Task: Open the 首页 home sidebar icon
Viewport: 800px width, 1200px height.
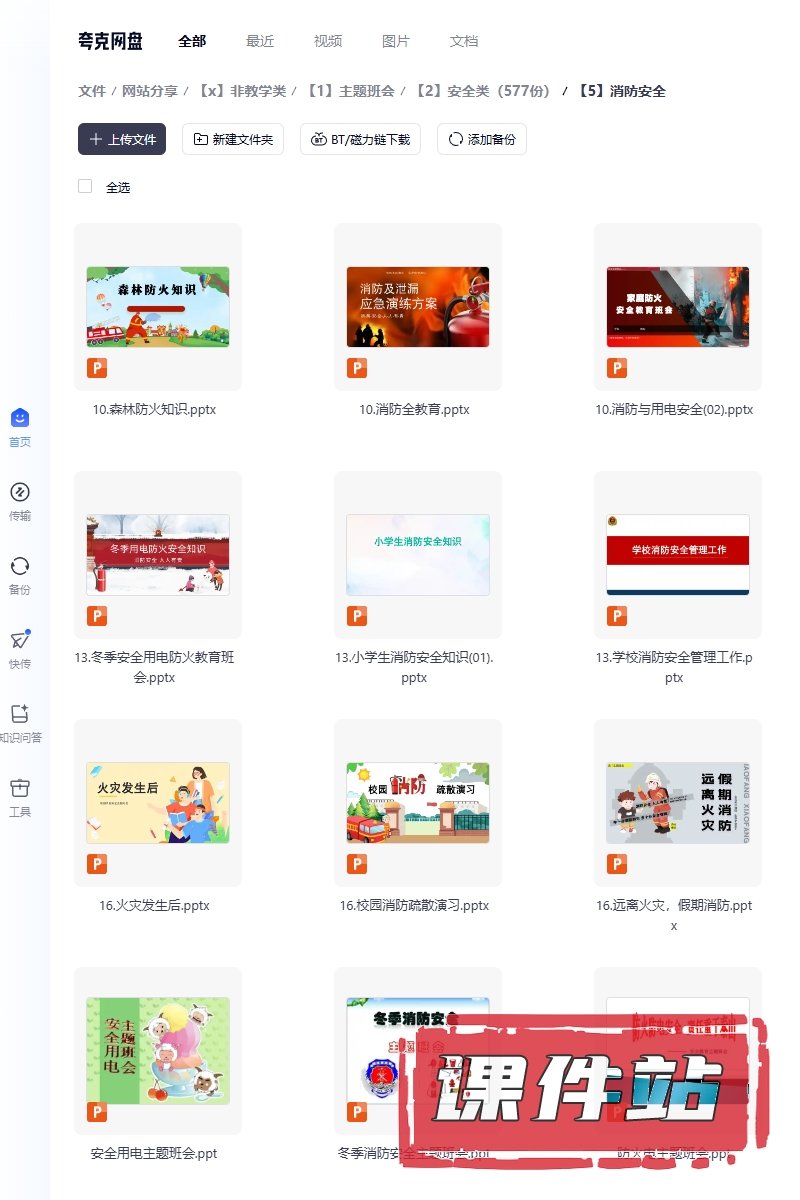Action: coord(20,419)
